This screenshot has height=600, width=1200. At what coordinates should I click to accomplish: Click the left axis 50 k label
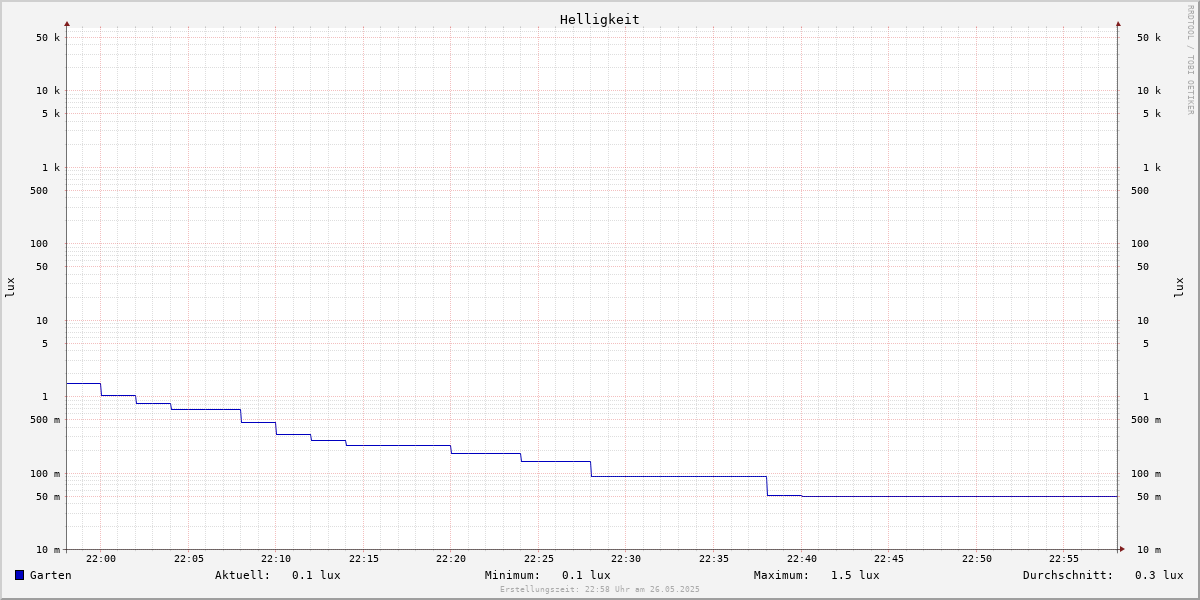[48, 38]
